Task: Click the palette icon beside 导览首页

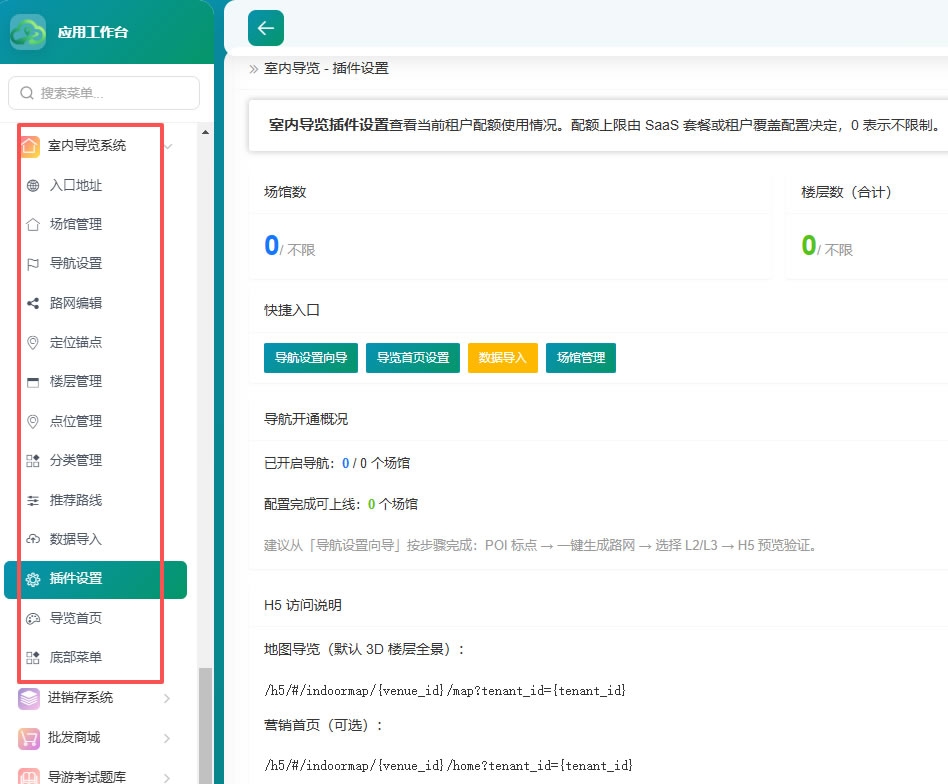Action: point(33,618)
